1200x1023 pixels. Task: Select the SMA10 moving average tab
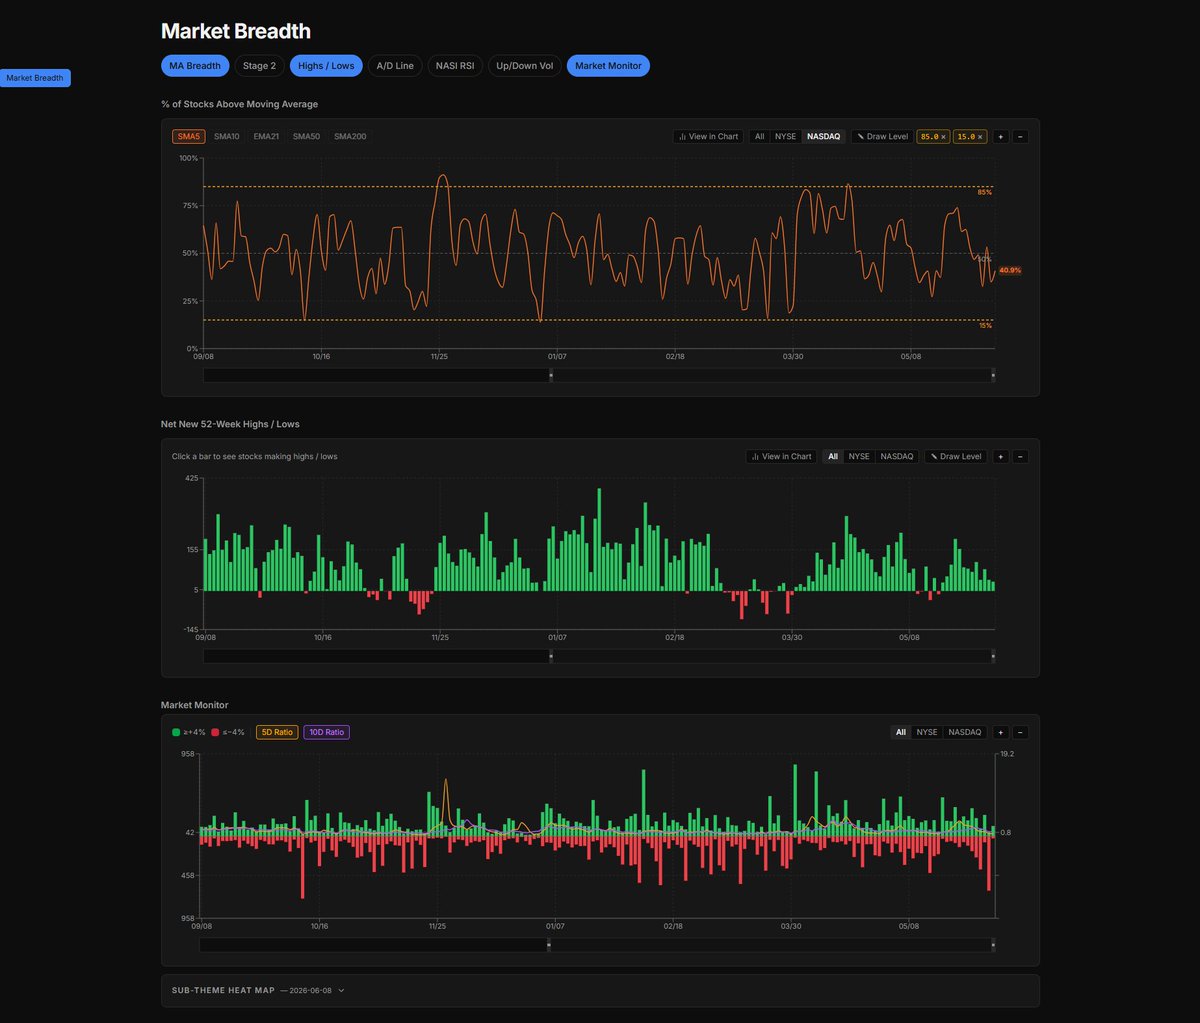tap(227, 136)
